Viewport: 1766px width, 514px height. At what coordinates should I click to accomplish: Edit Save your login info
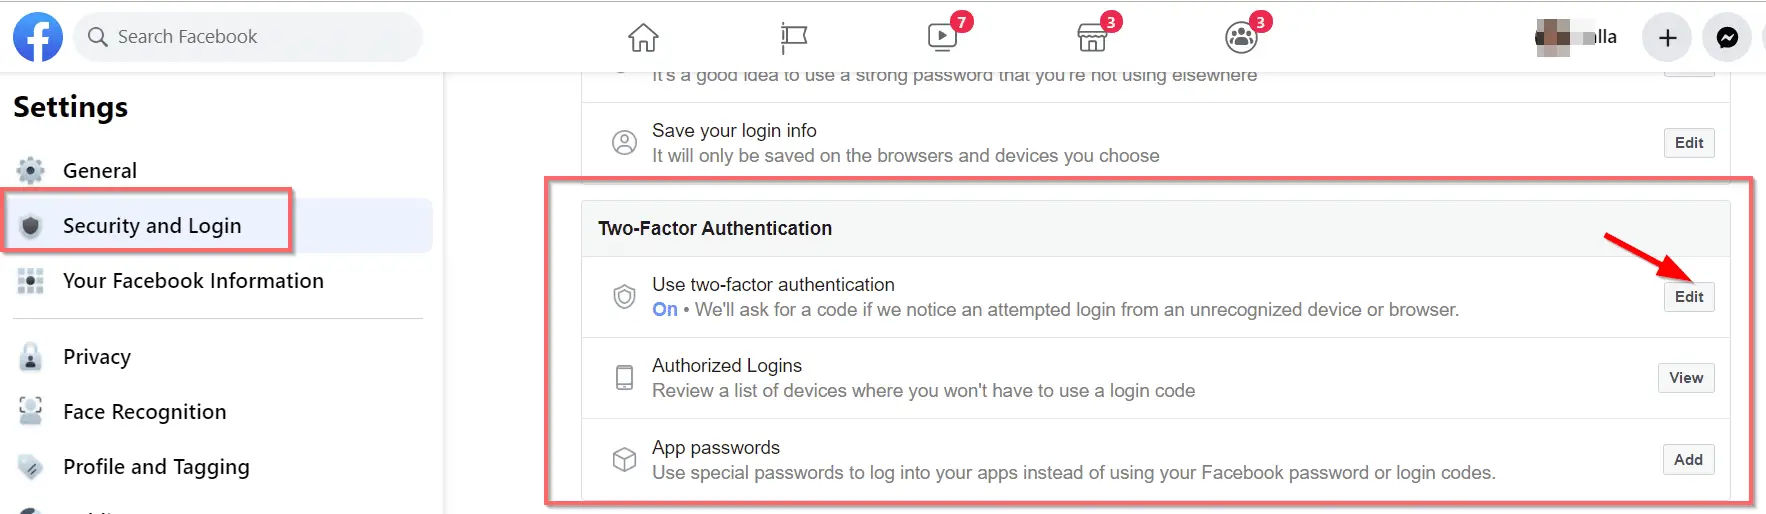[1689, 143]
